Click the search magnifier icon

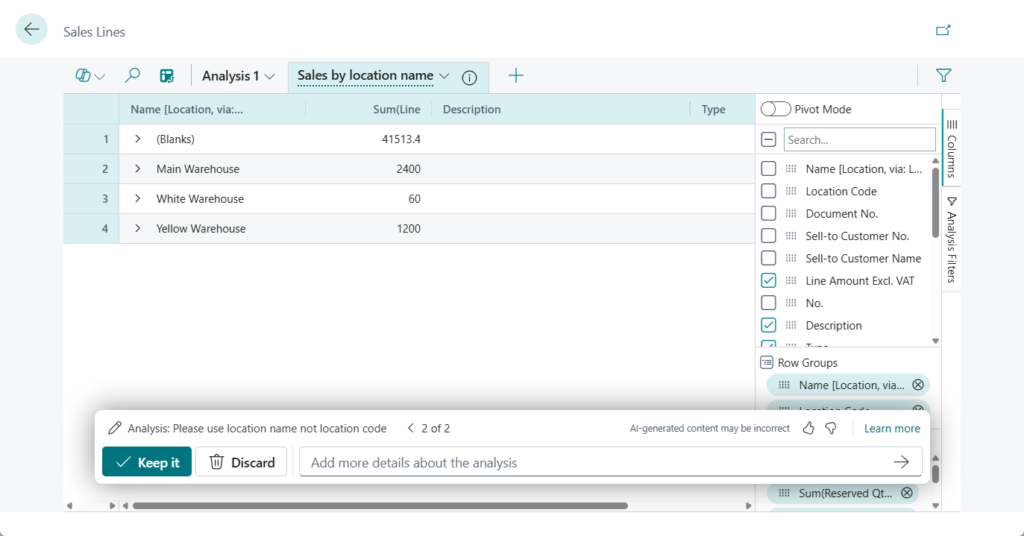click(x=132, y=76)
